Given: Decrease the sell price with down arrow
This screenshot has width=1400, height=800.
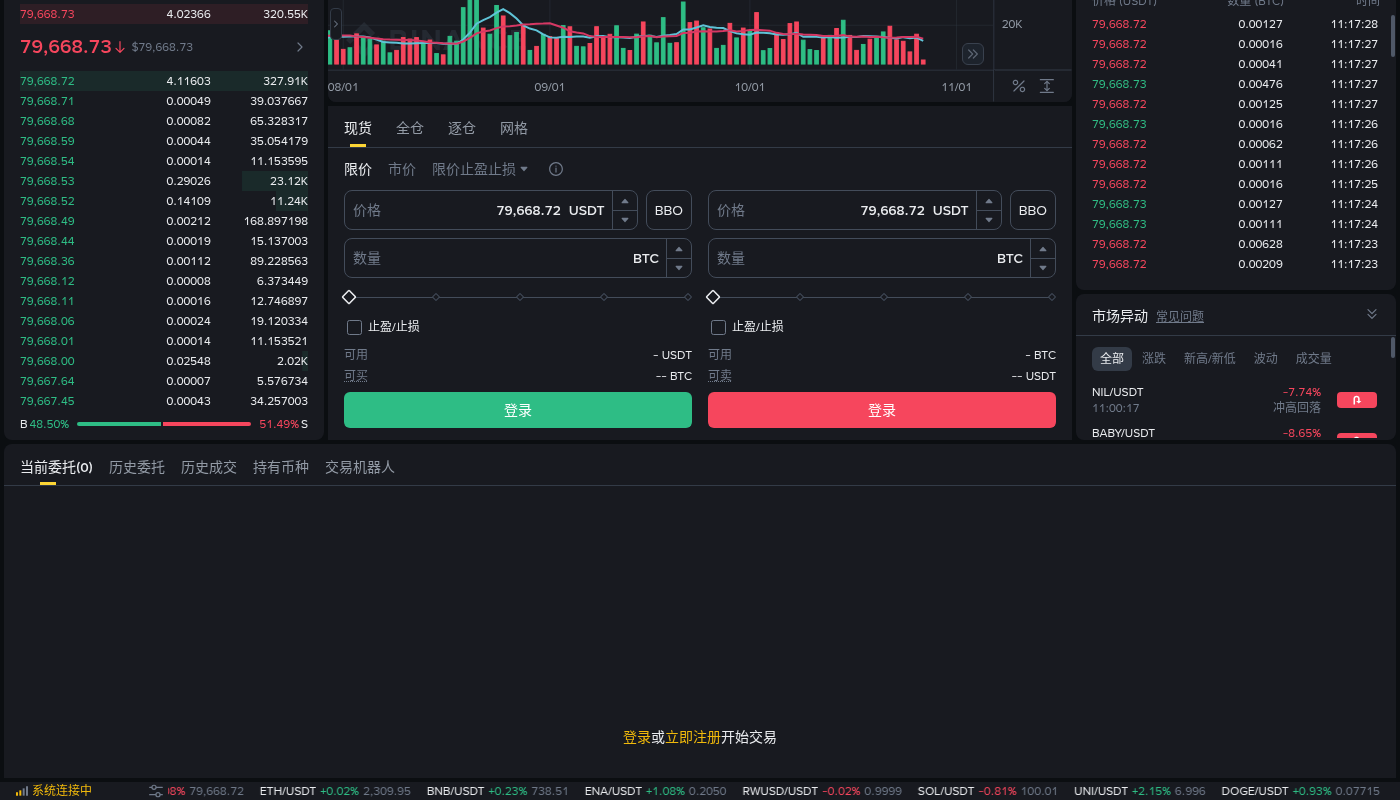Looking at the screenshot, I should 989,220.
